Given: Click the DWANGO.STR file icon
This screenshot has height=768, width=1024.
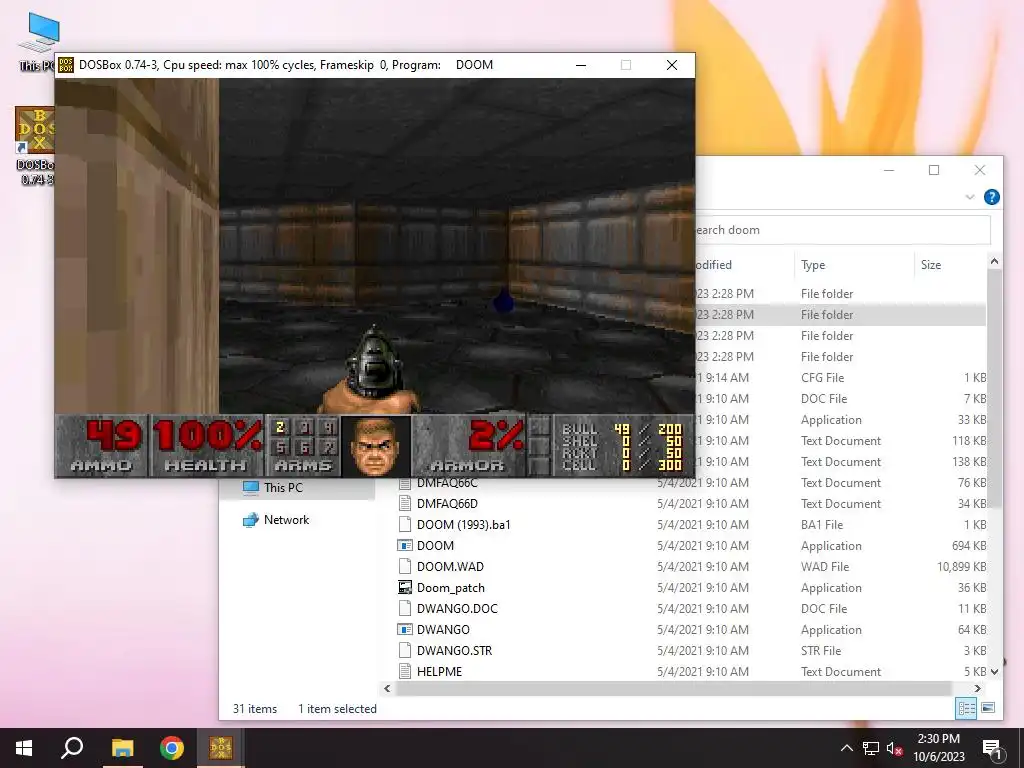Looking at the screenshot, I should point(405,650).
